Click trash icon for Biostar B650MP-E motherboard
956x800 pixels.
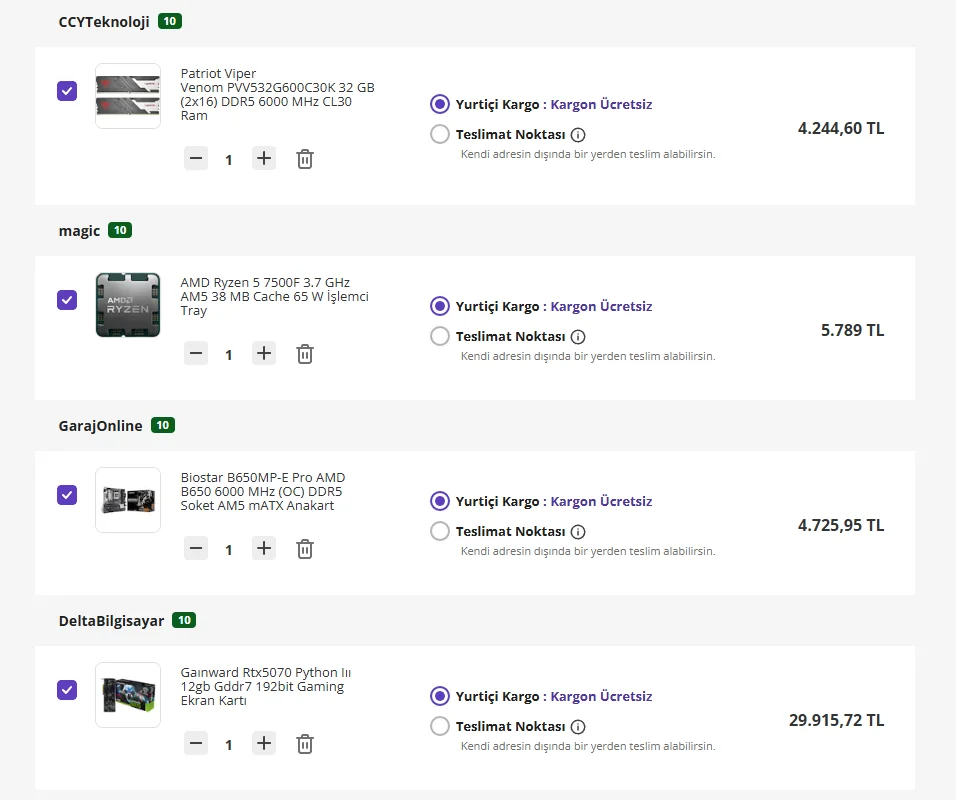tap(305, 549)
